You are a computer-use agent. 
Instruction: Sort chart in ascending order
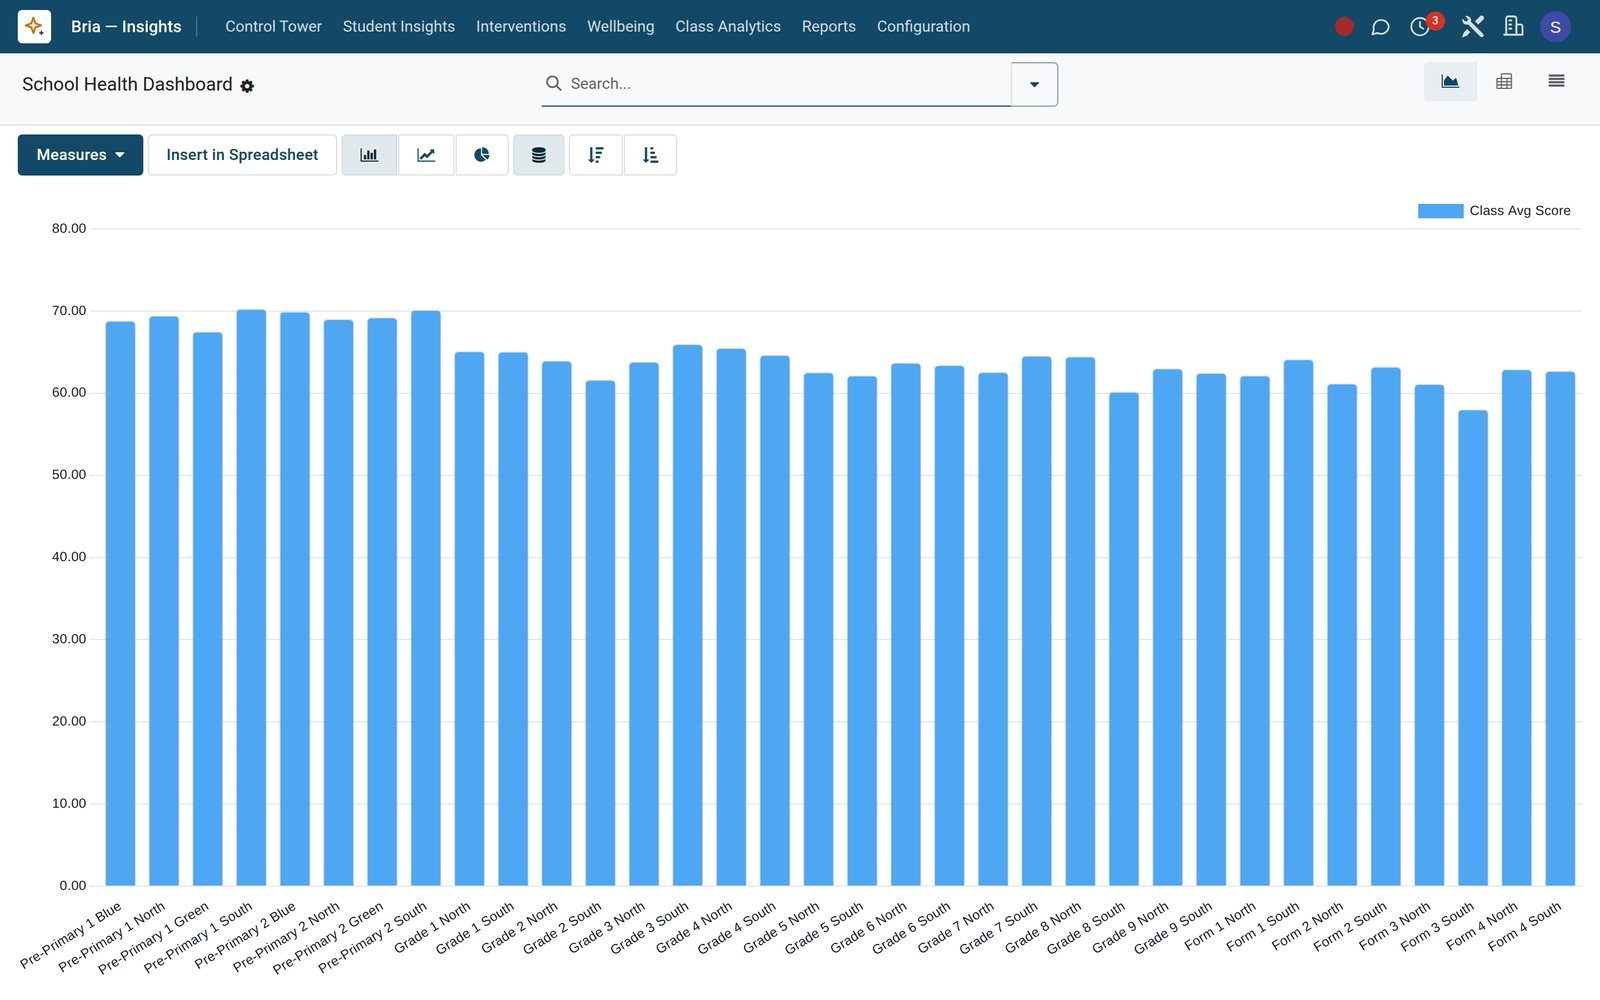point(650,155)
